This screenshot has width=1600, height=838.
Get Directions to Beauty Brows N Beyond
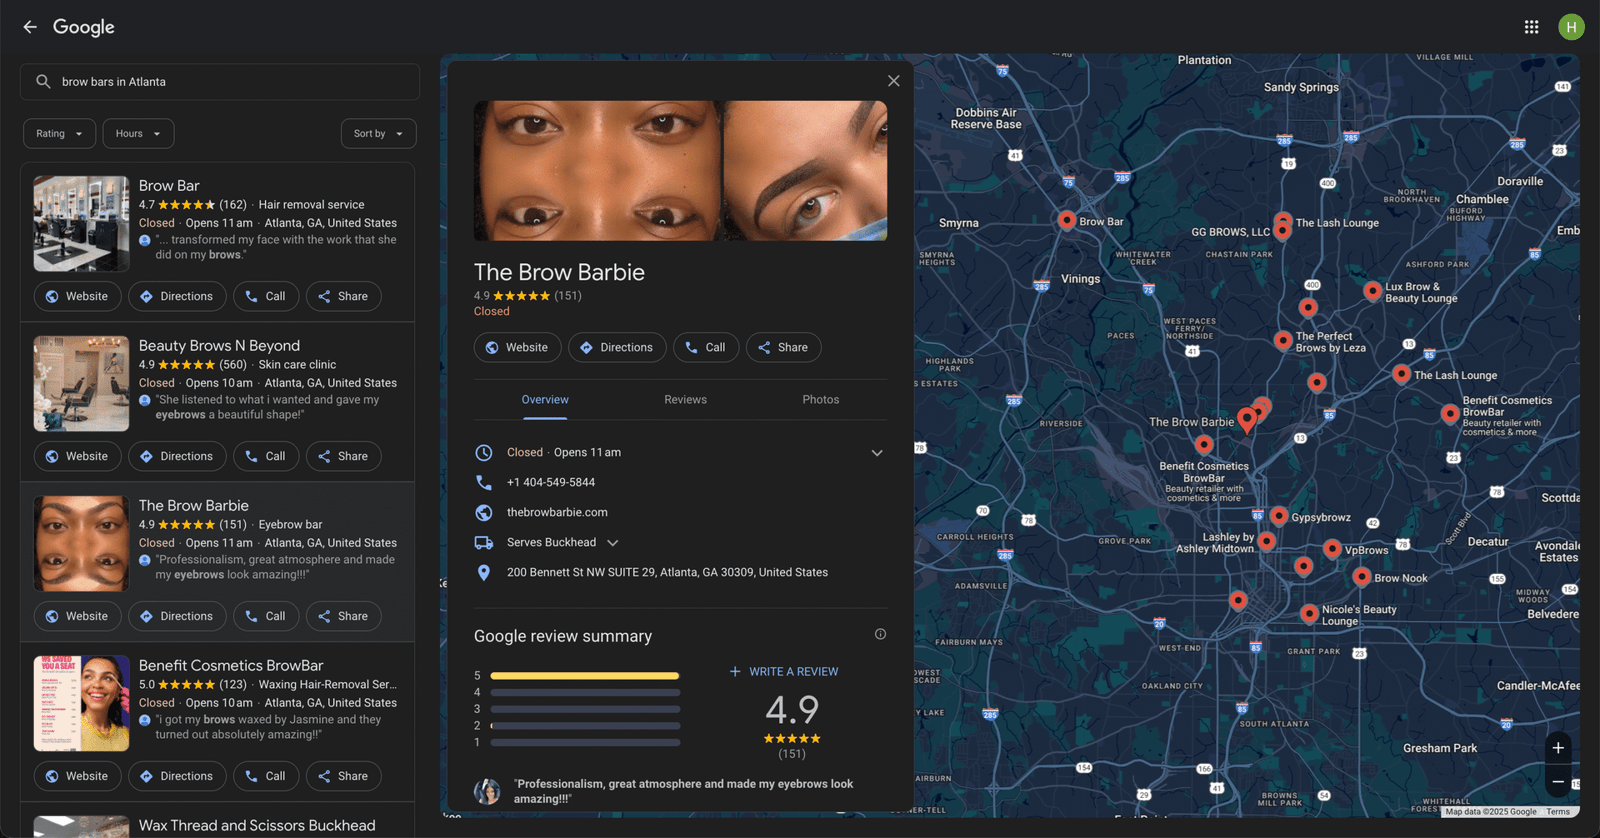coord(177,456)
